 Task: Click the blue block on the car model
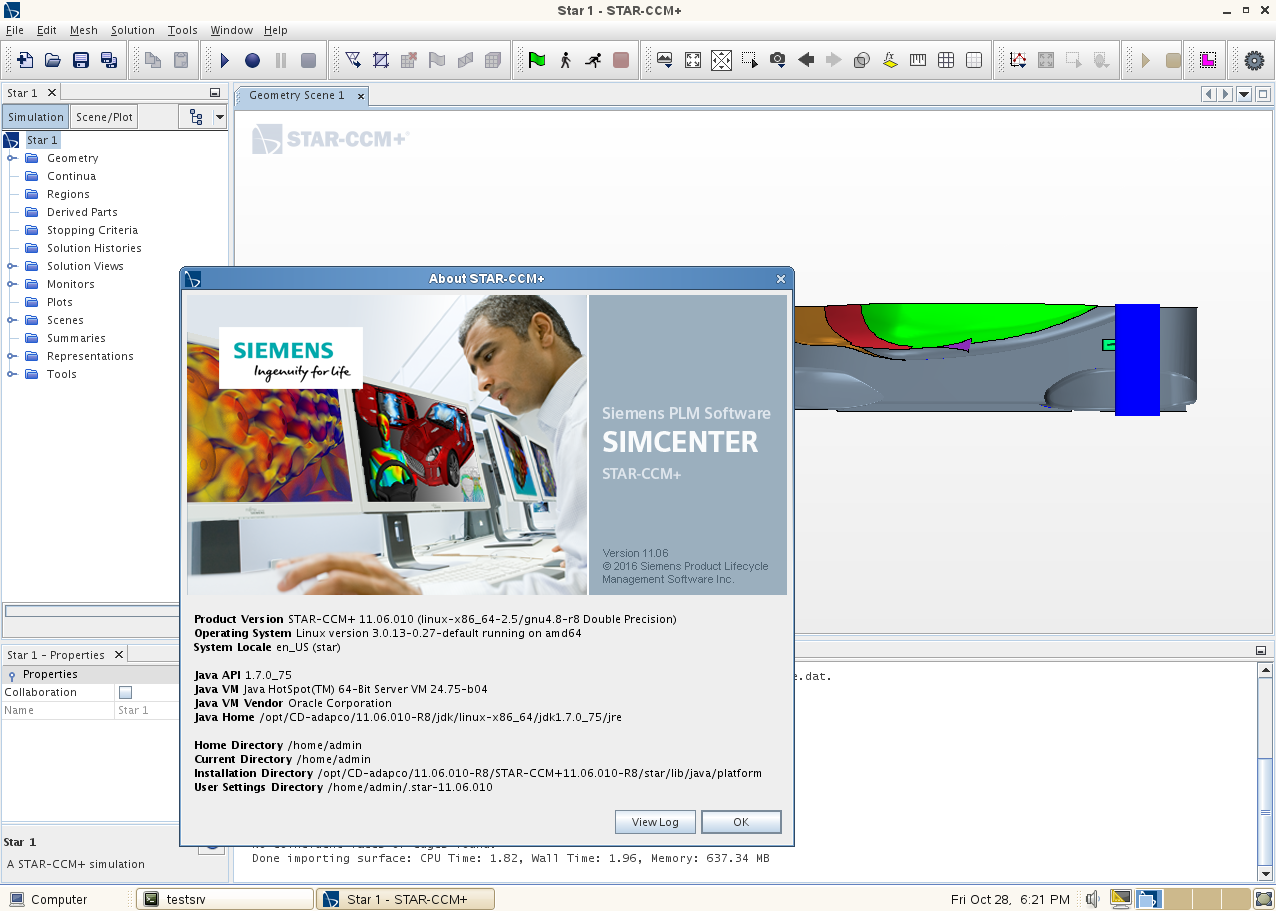pos(1137,360)
